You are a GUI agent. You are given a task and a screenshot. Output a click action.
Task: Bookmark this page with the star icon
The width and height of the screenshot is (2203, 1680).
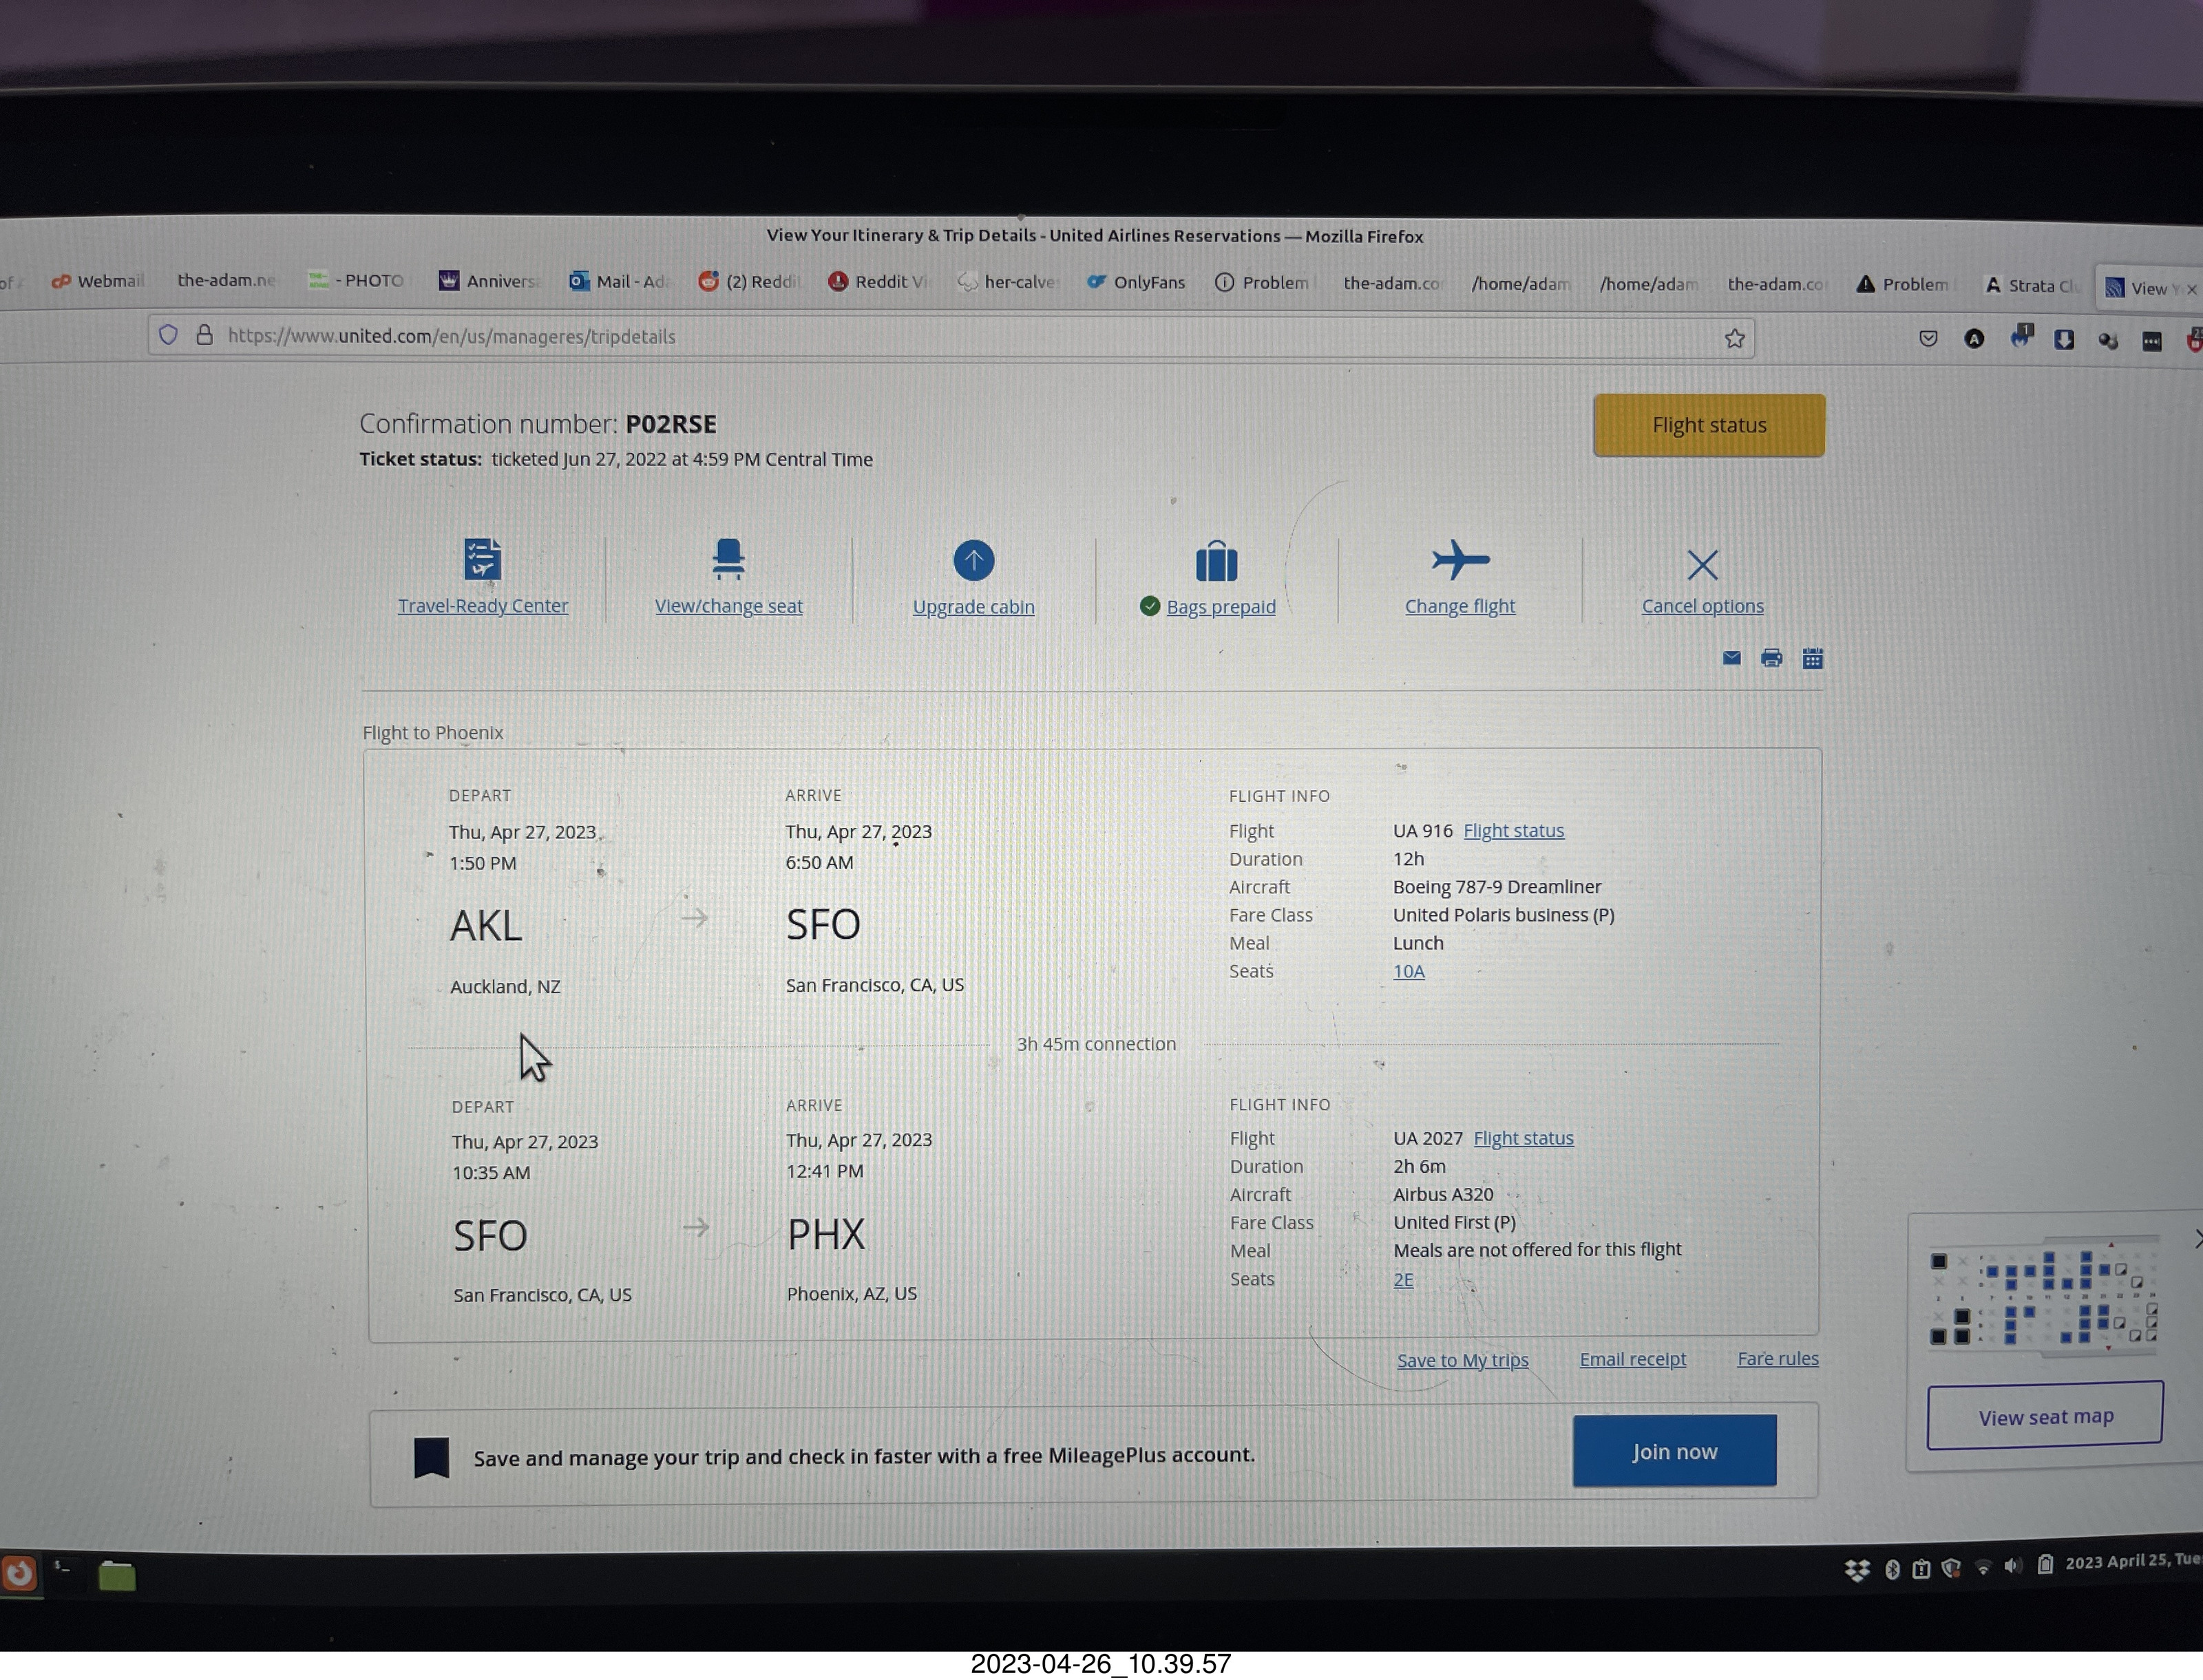pos(1734,339)
